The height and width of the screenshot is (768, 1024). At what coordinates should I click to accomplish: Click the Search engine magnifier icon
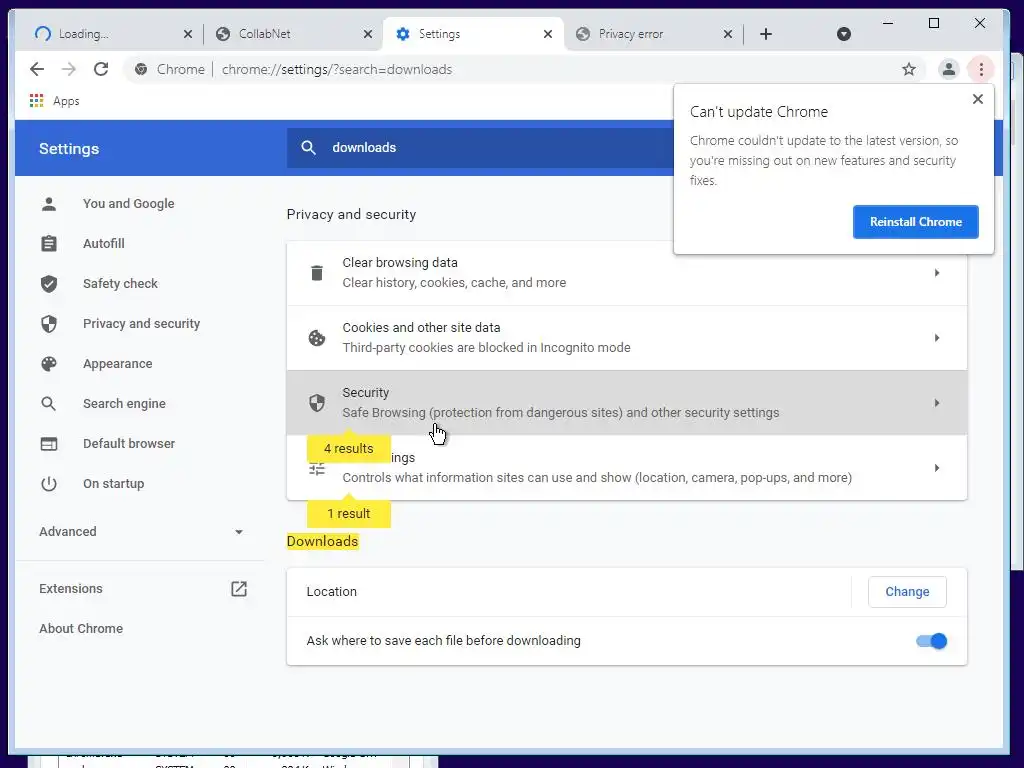[x=49, y=404]
